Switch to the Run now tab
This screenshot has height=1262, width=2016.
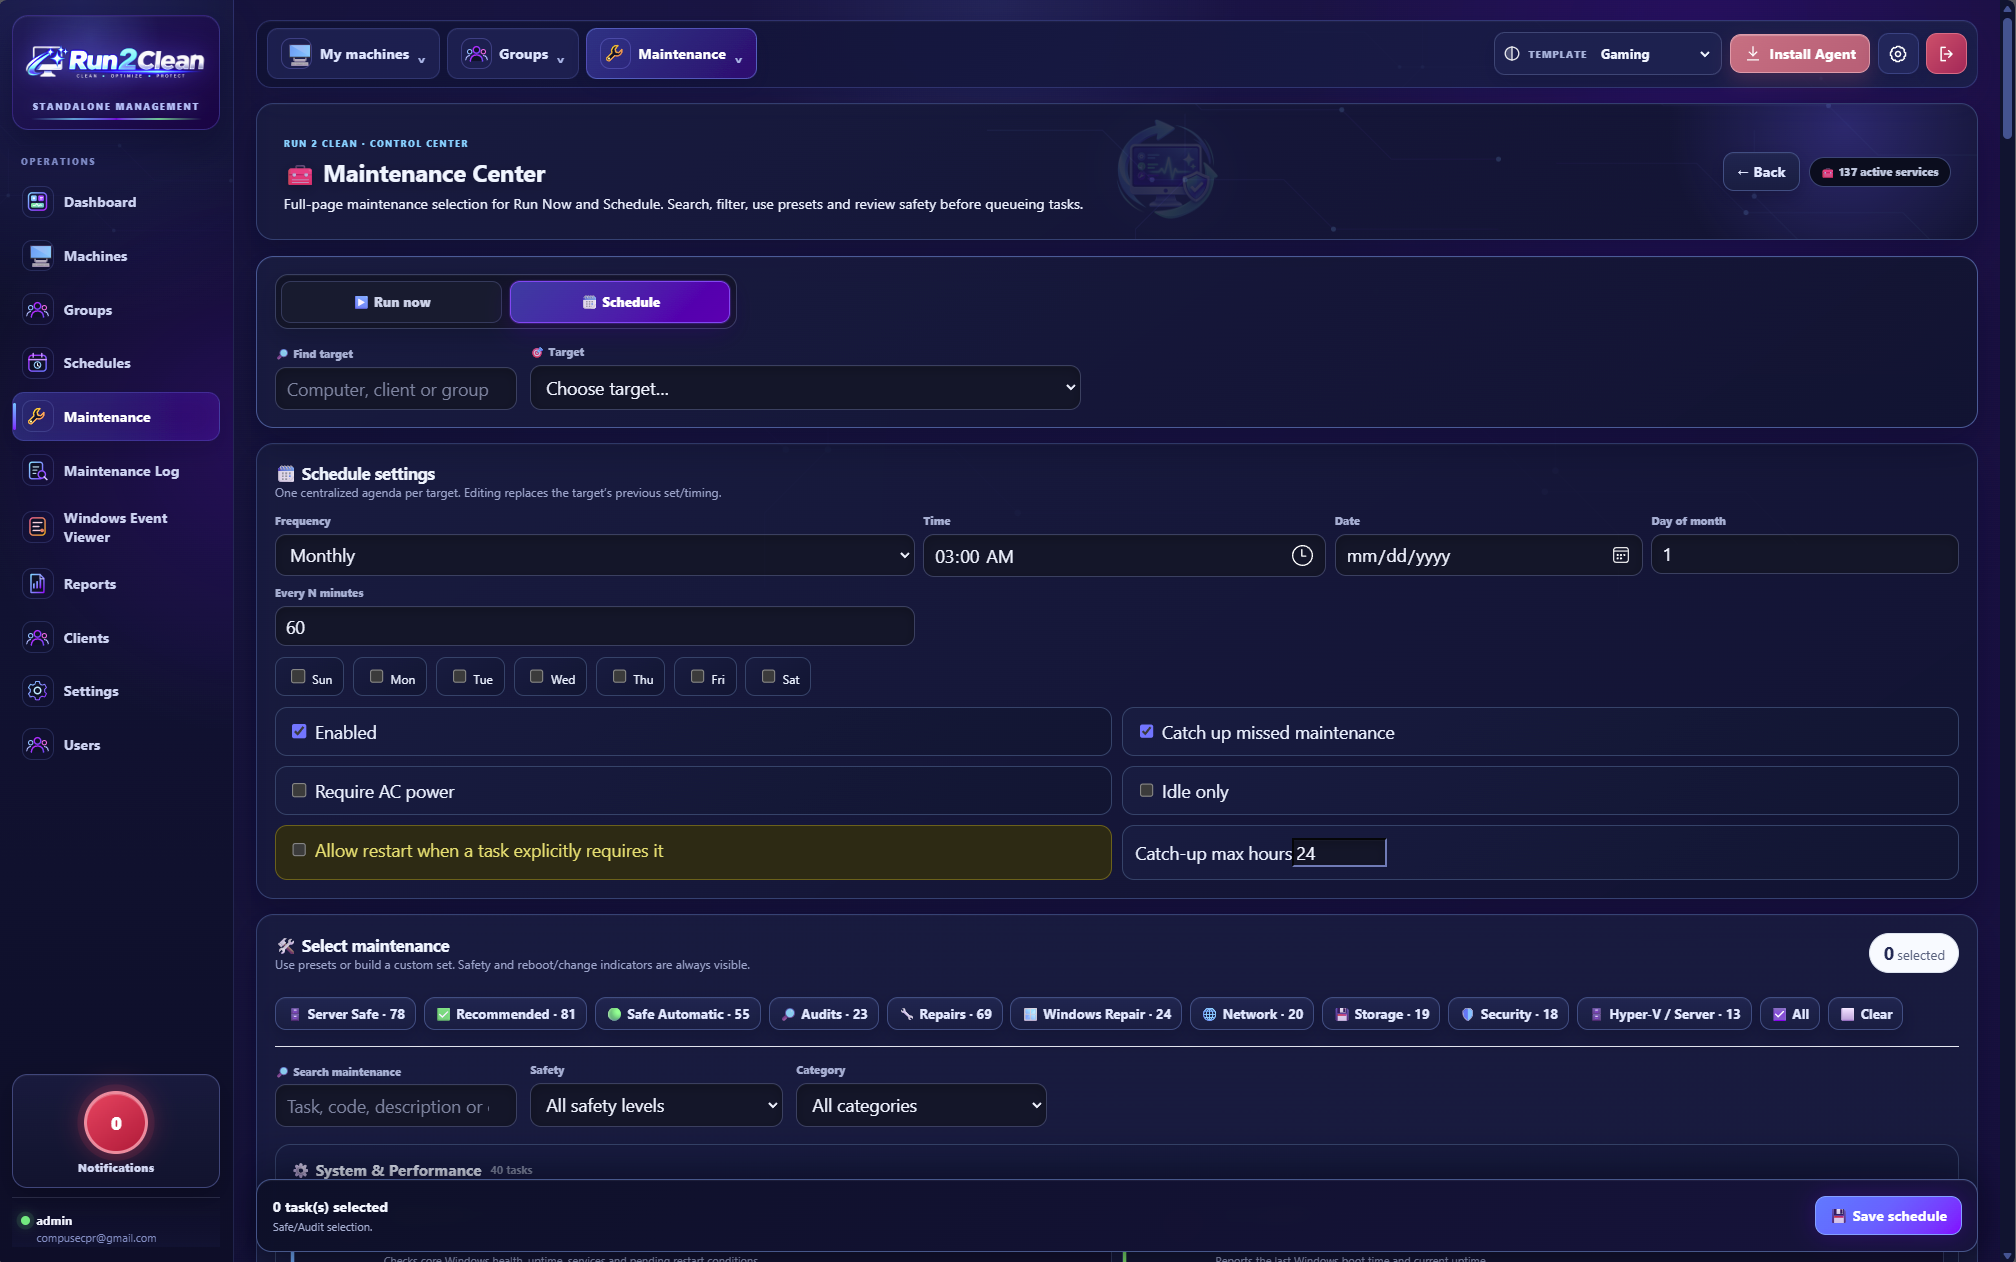pos(391,302)
